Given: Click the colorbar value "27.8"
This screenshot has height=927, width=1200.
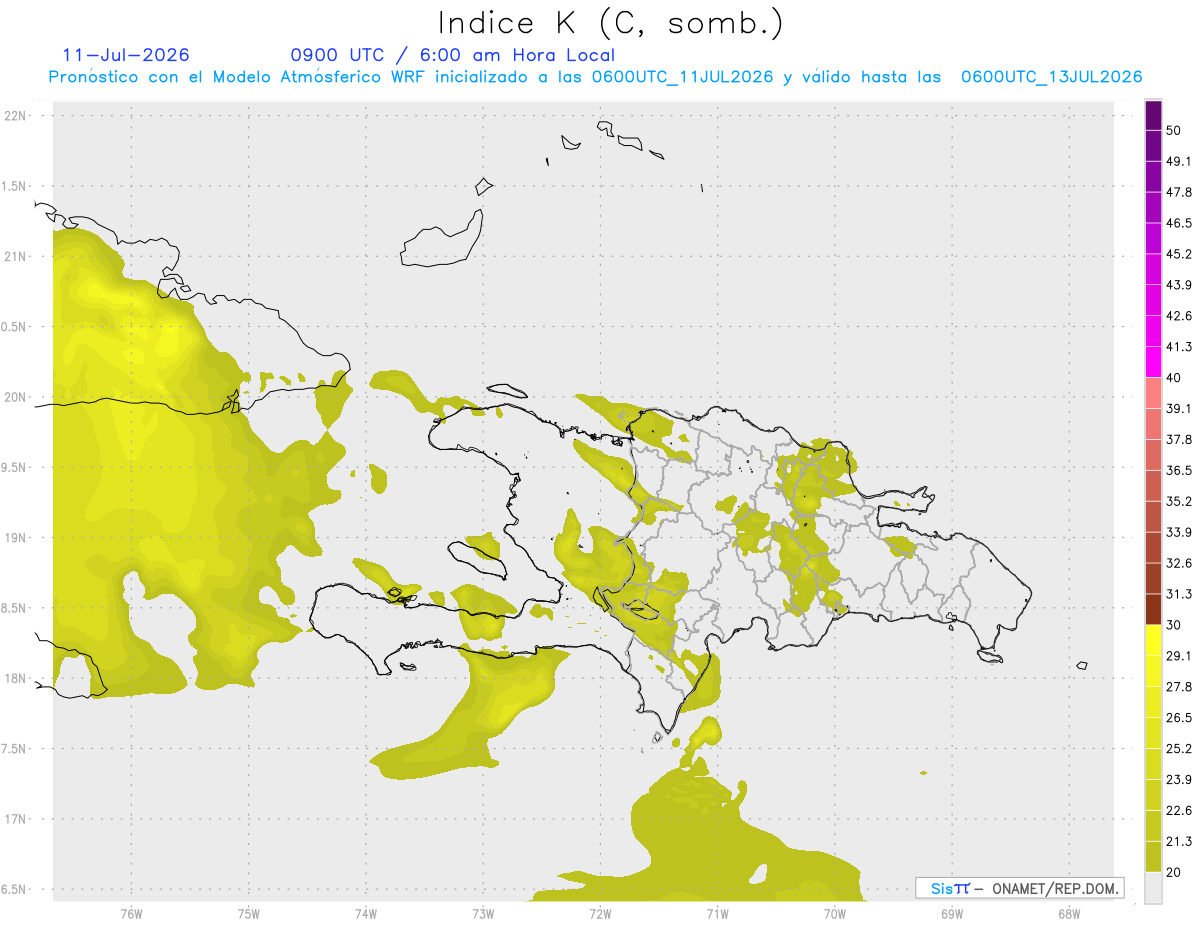Looking at the screenshot, I should pyautogui.click(x=1179, y=687).
